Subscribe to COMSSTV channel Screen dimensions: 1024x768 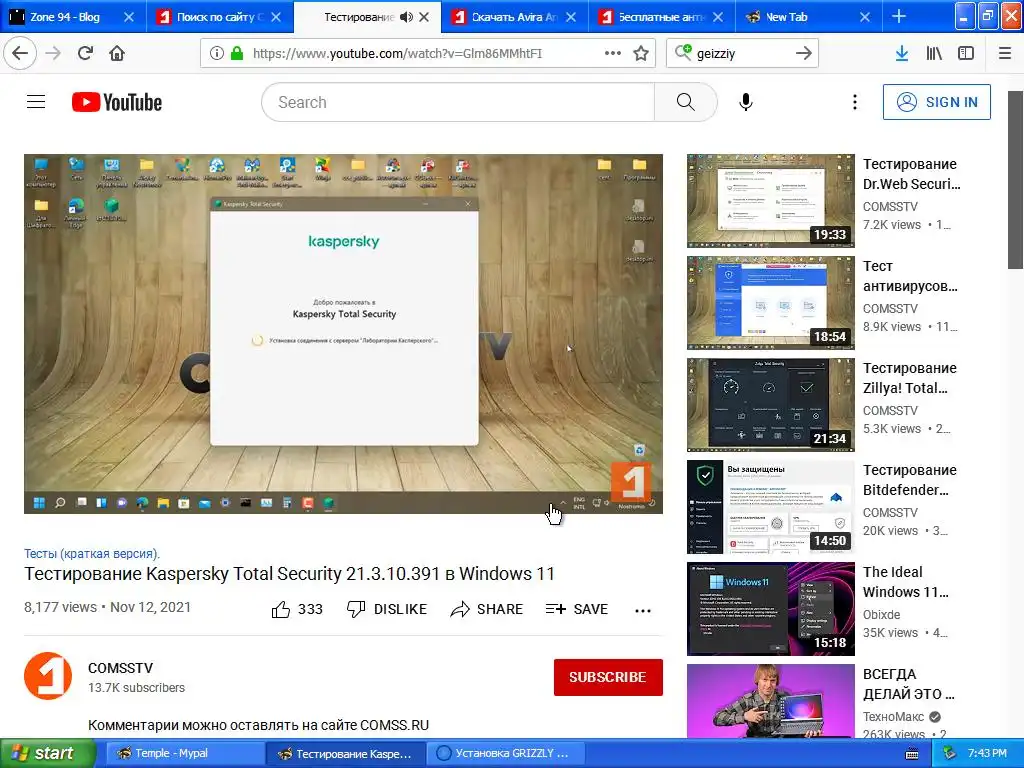click(x=608, y=677)
